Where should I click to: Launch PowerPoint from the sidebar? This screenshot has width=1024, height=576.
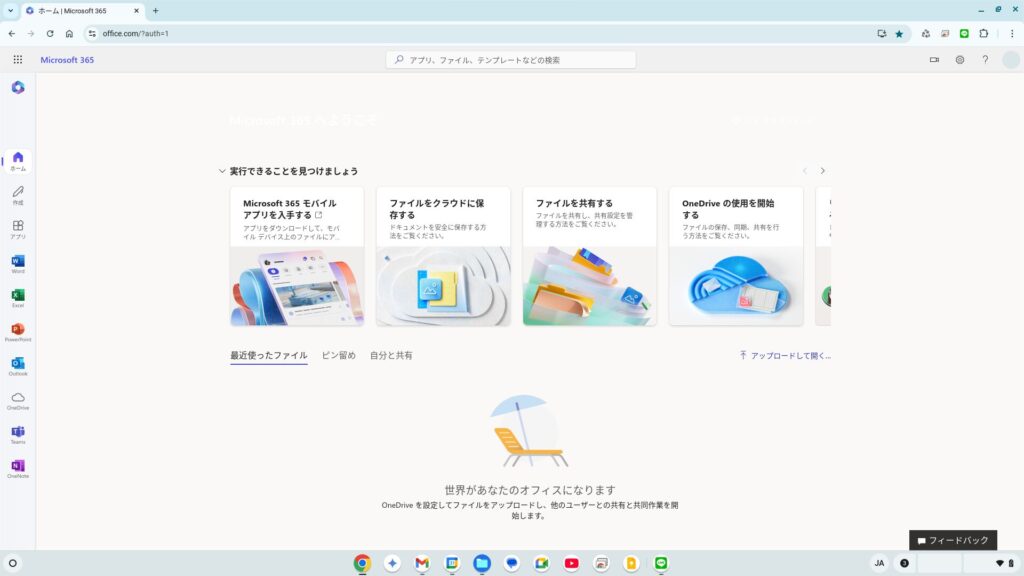click(x=18, y=331)
